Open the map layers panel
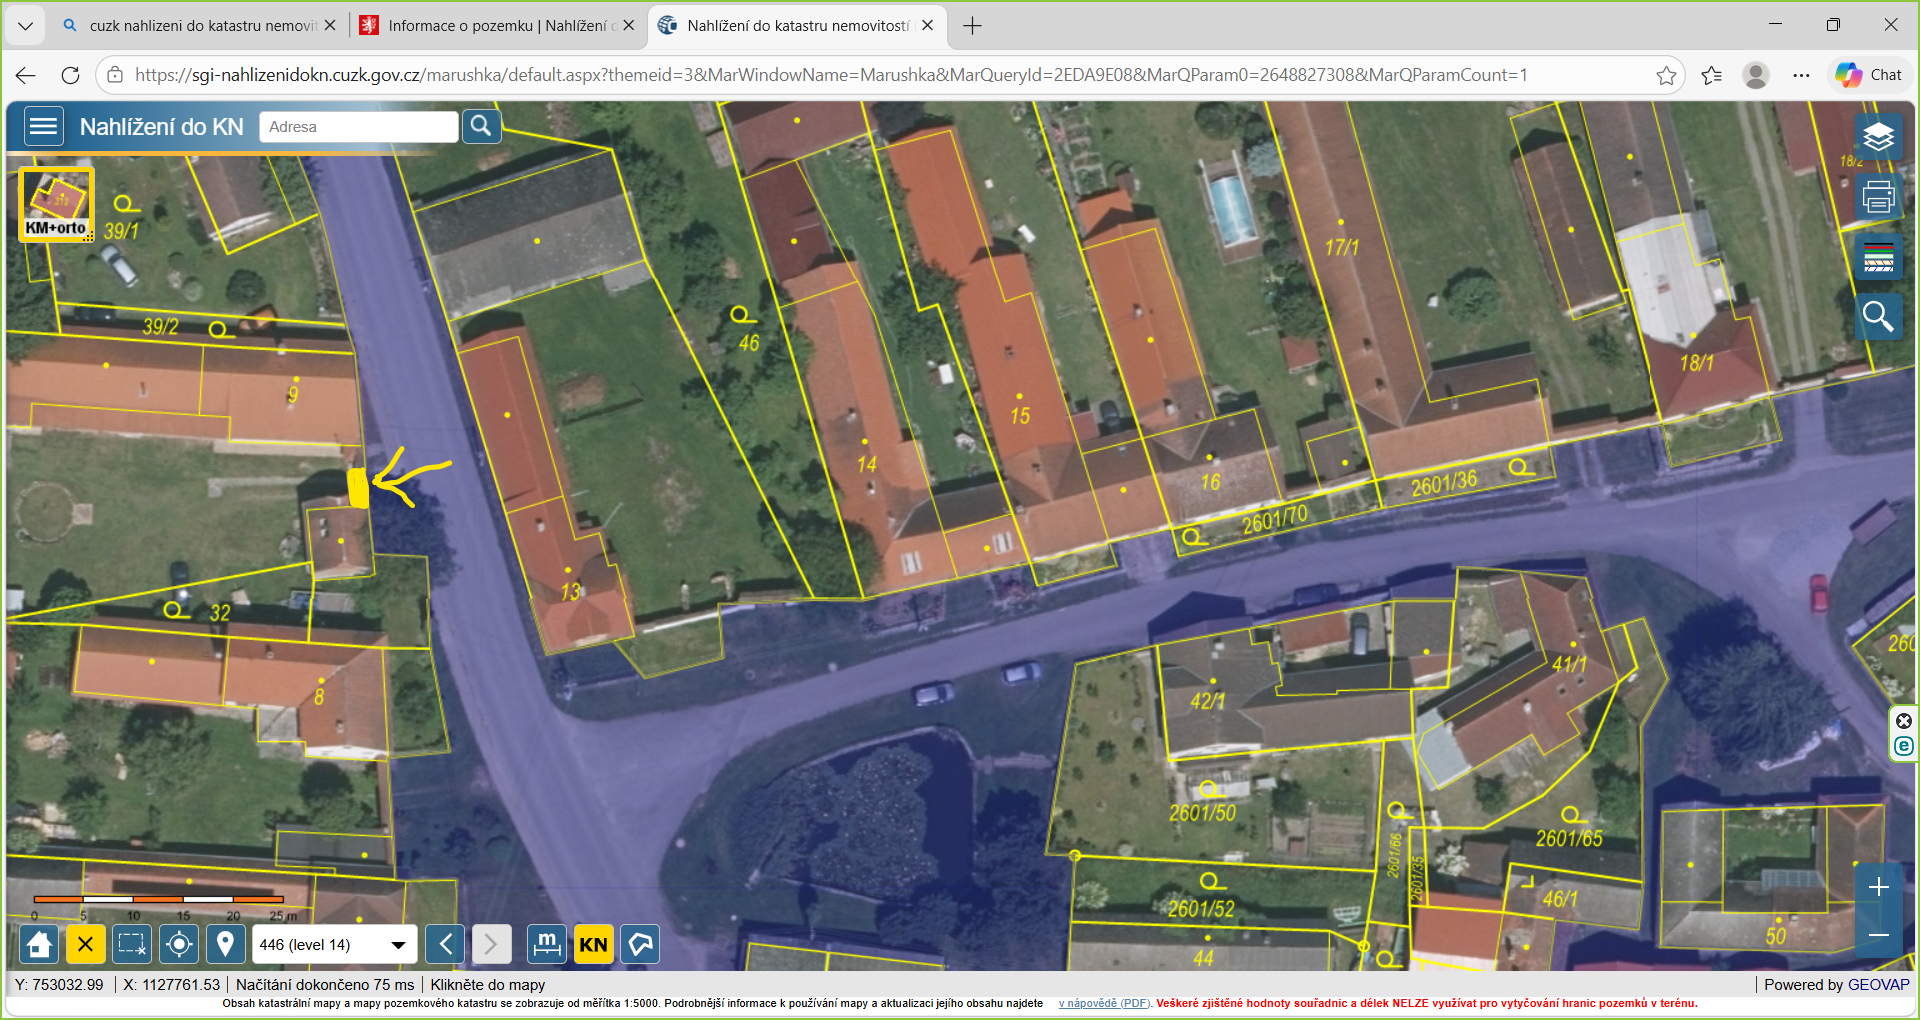Image resolution: width=1920 pixels, height=1020 pixels. pyautogui.click(x=1878, y=137)
